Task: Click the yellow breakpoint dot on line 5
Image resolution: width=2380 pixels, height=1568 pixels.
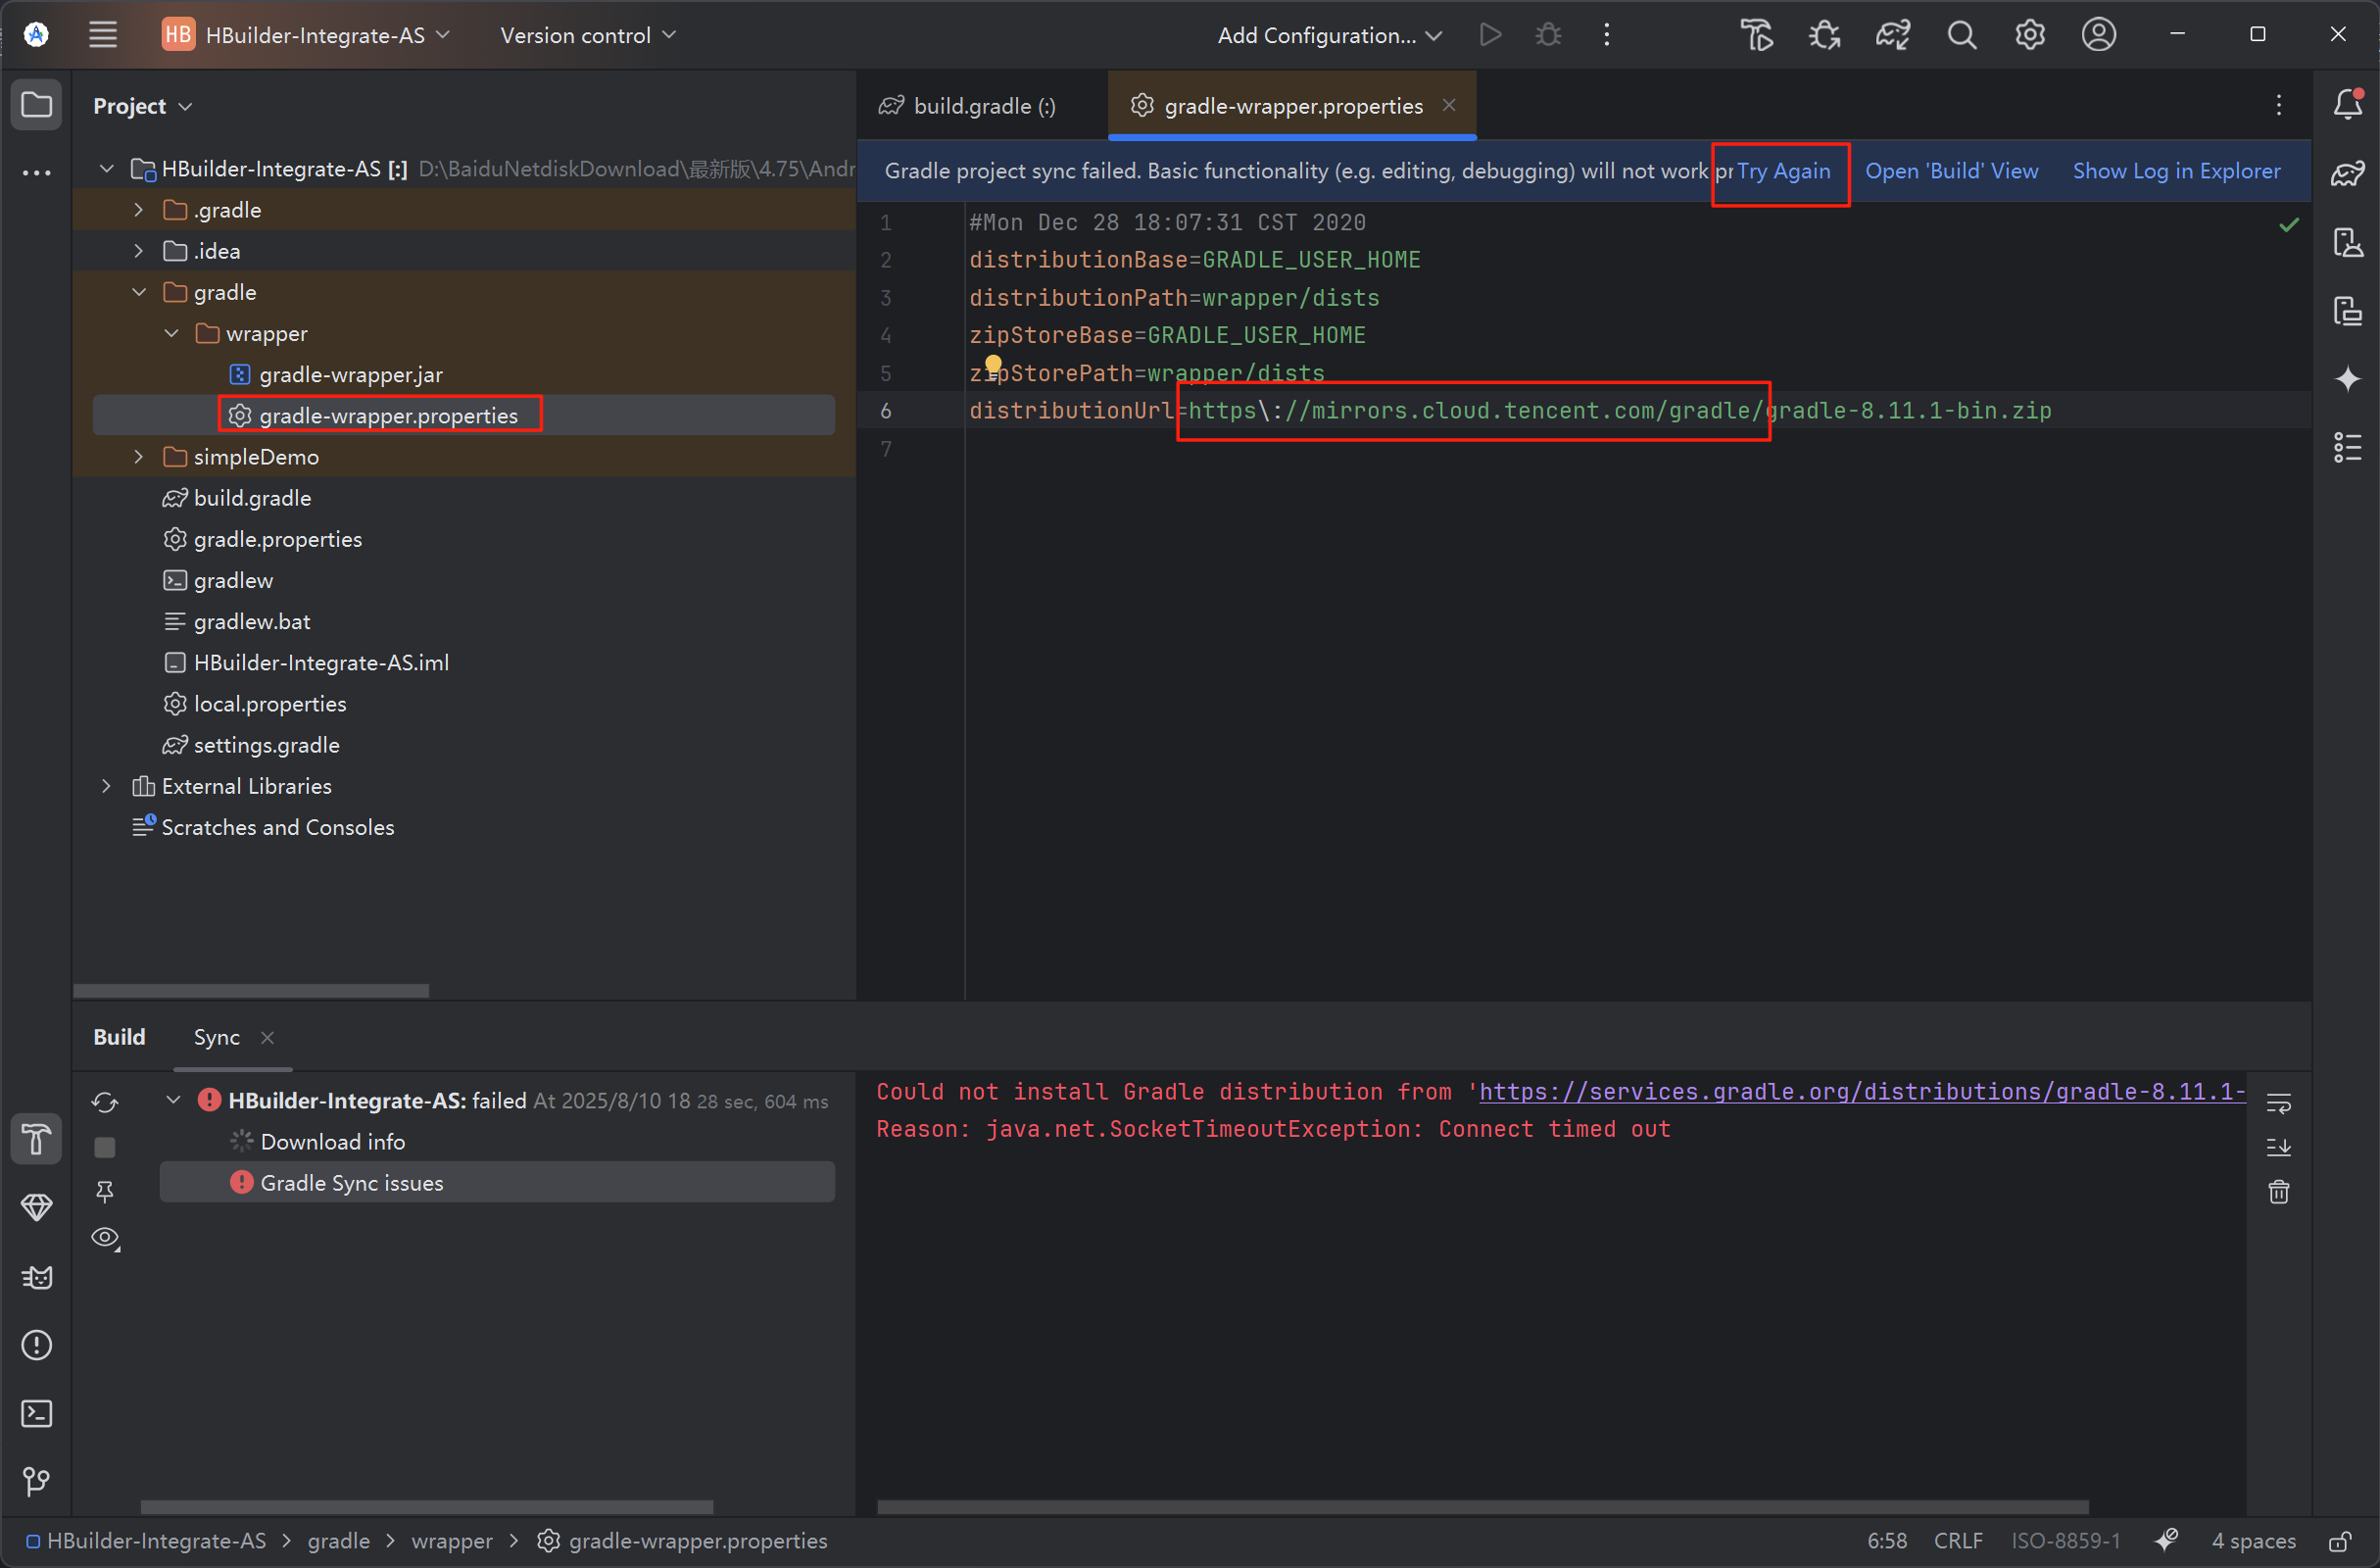Action: 993,364
